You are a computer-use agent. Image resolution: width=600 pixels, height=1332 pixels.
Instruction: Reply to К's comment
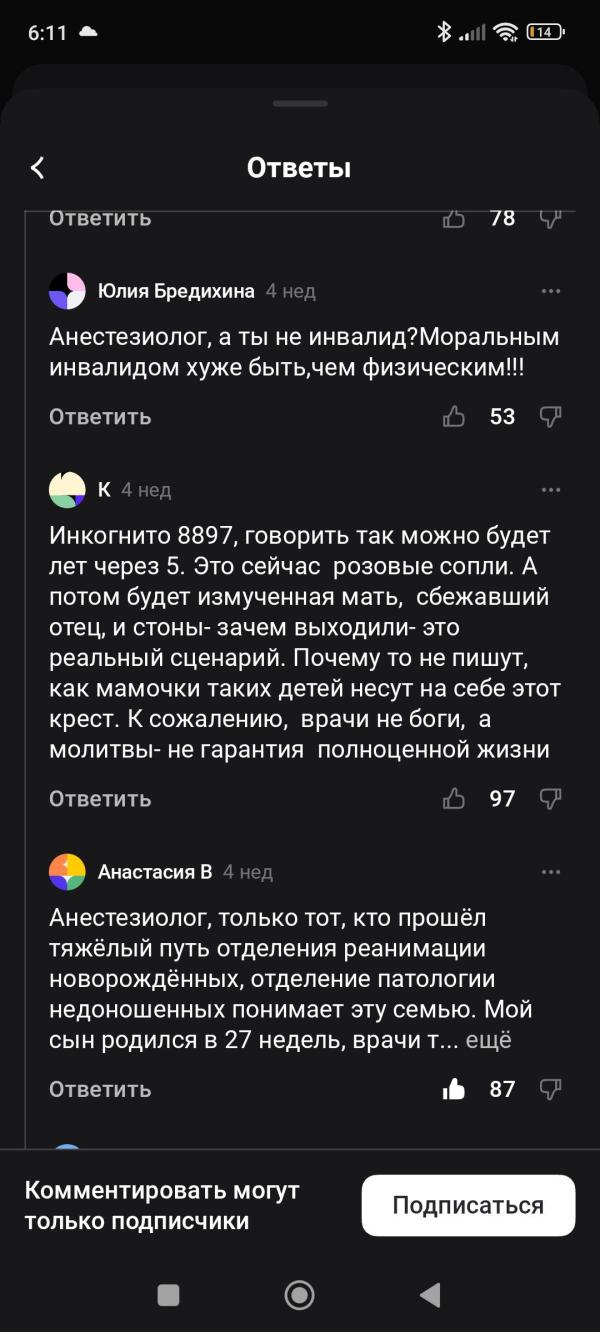(100, 799)
